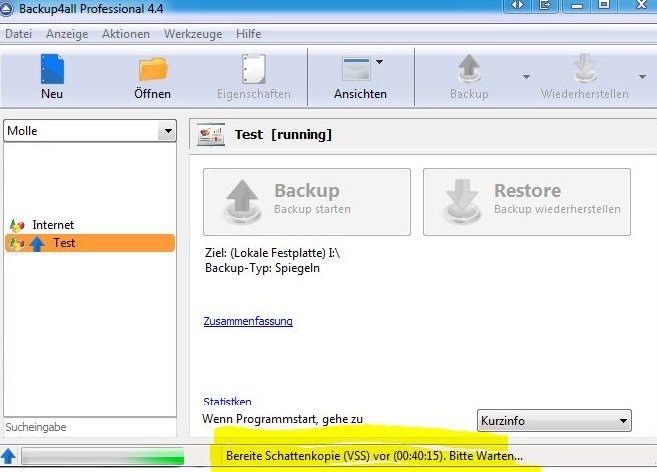Open the Kurzinfo dropdown
This screenshot has height=472, width=657.
pos(554,420)
